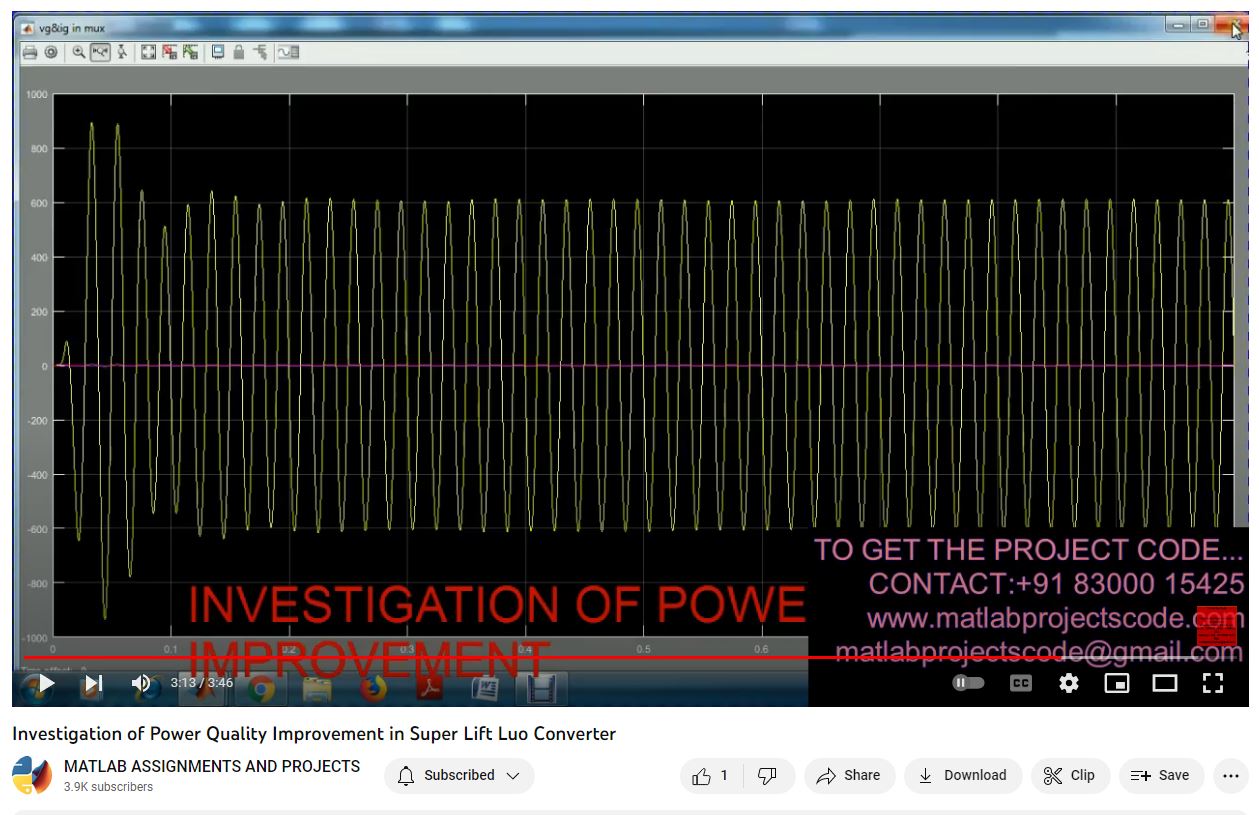Switch to theater mode
The height and width of the screenshot is (815, 1259).
1165,683
